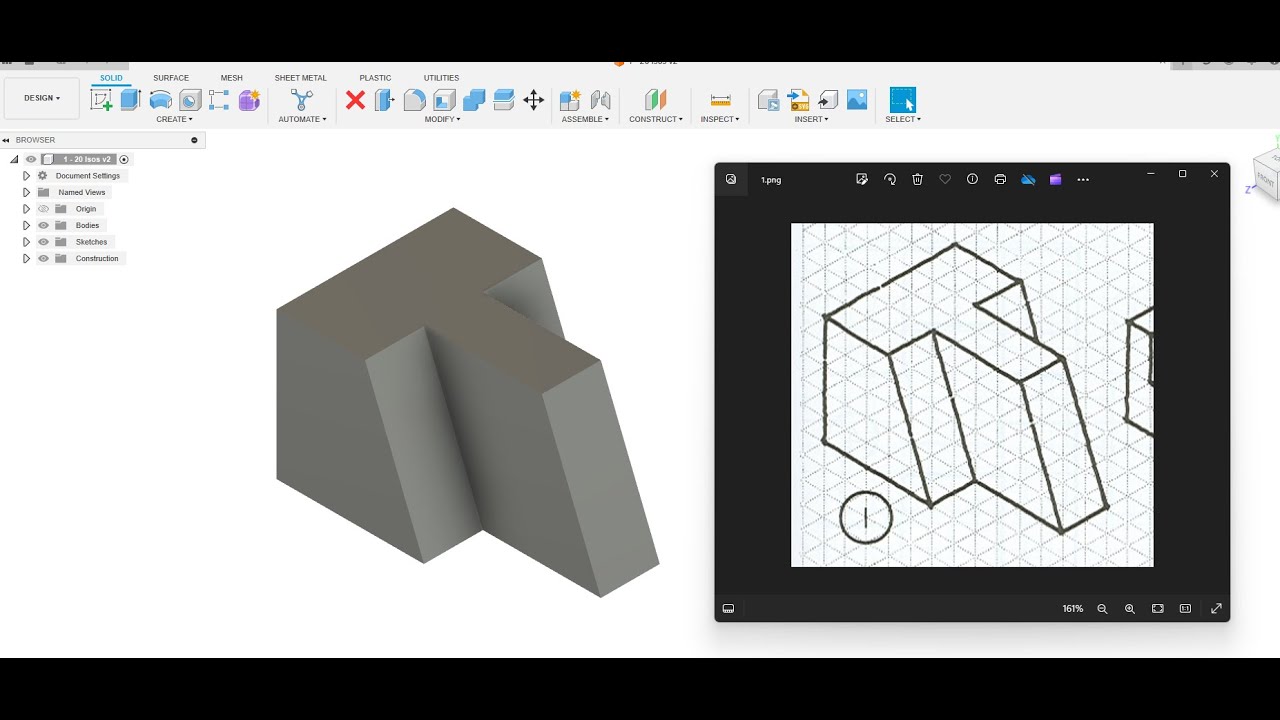Select the Create Form icon
1280x720 pixels.
click(249, 99)
